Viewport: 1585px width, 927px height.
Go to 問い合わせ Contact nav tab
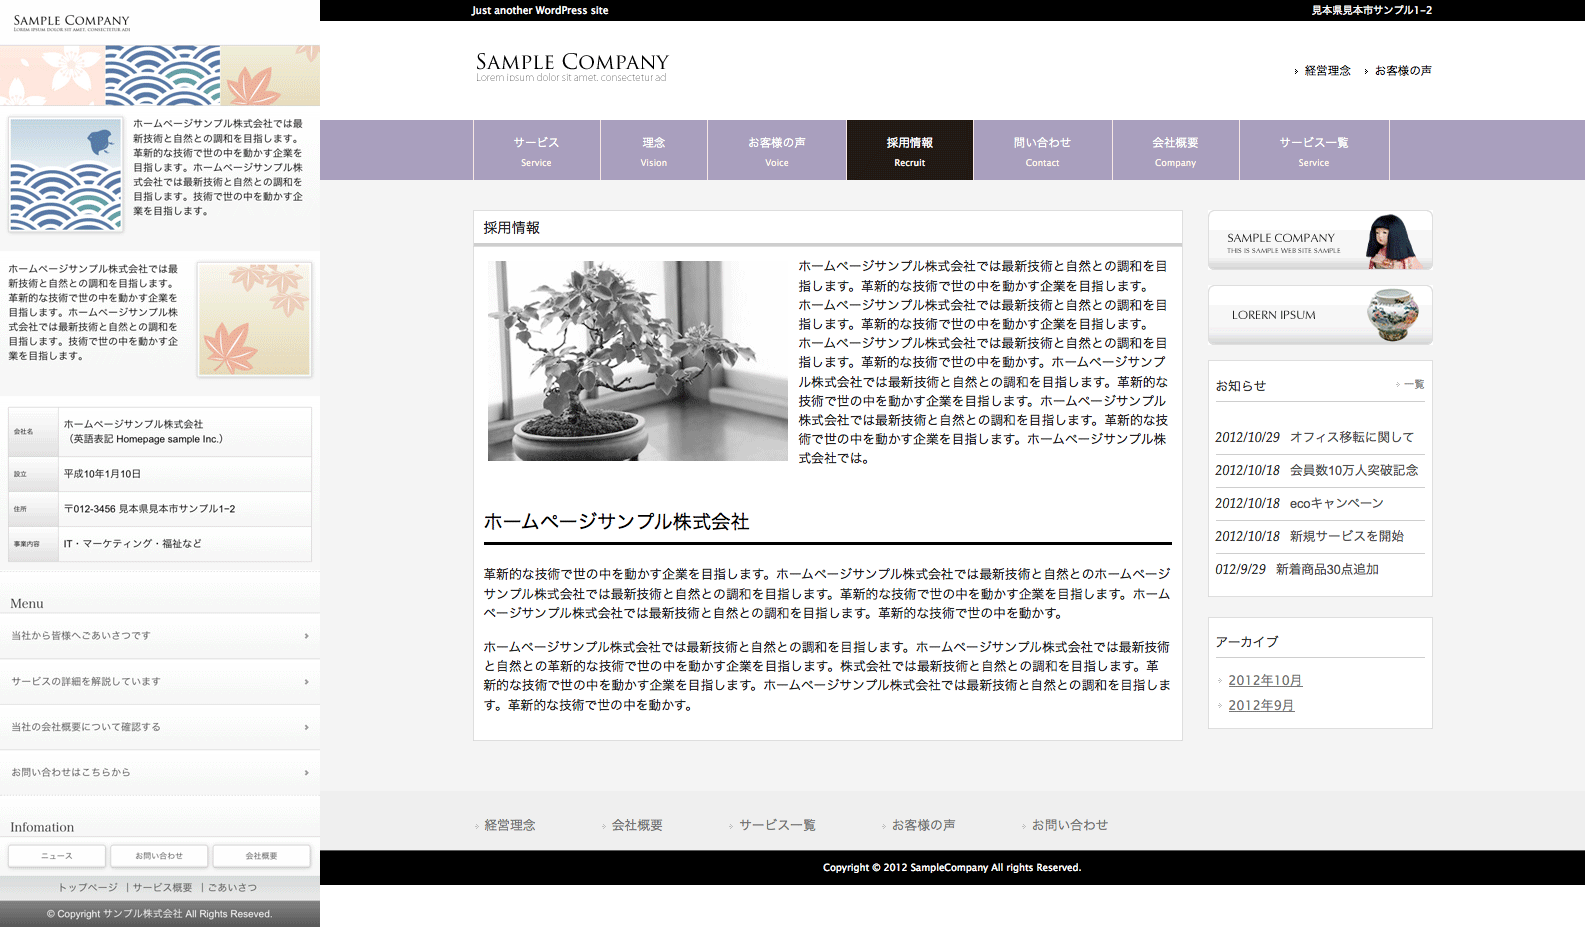[1042, 150]
